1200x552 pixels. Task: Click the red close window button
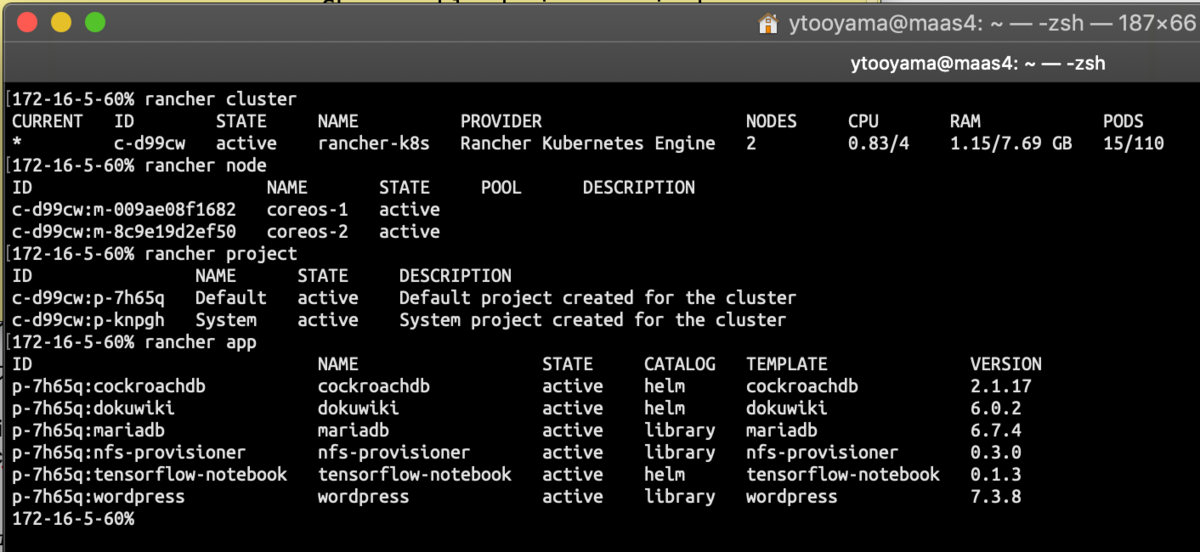(x=27, y=22)
